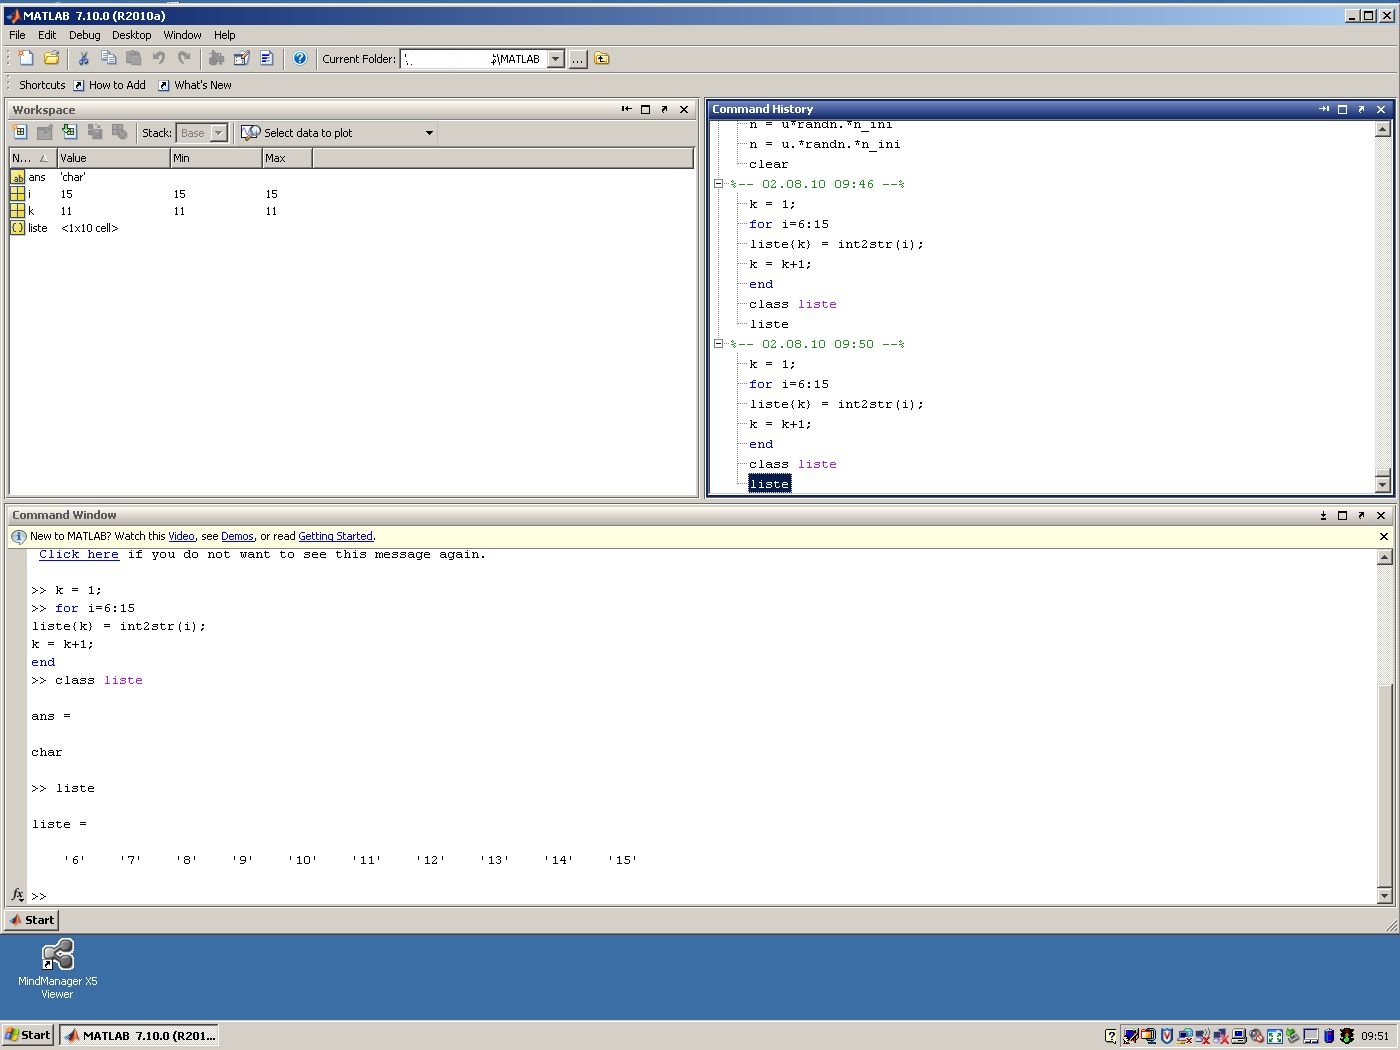Select the liste variable in Workspace
This screenshot has height=1050, width=1400.
[x=38, y=228]
